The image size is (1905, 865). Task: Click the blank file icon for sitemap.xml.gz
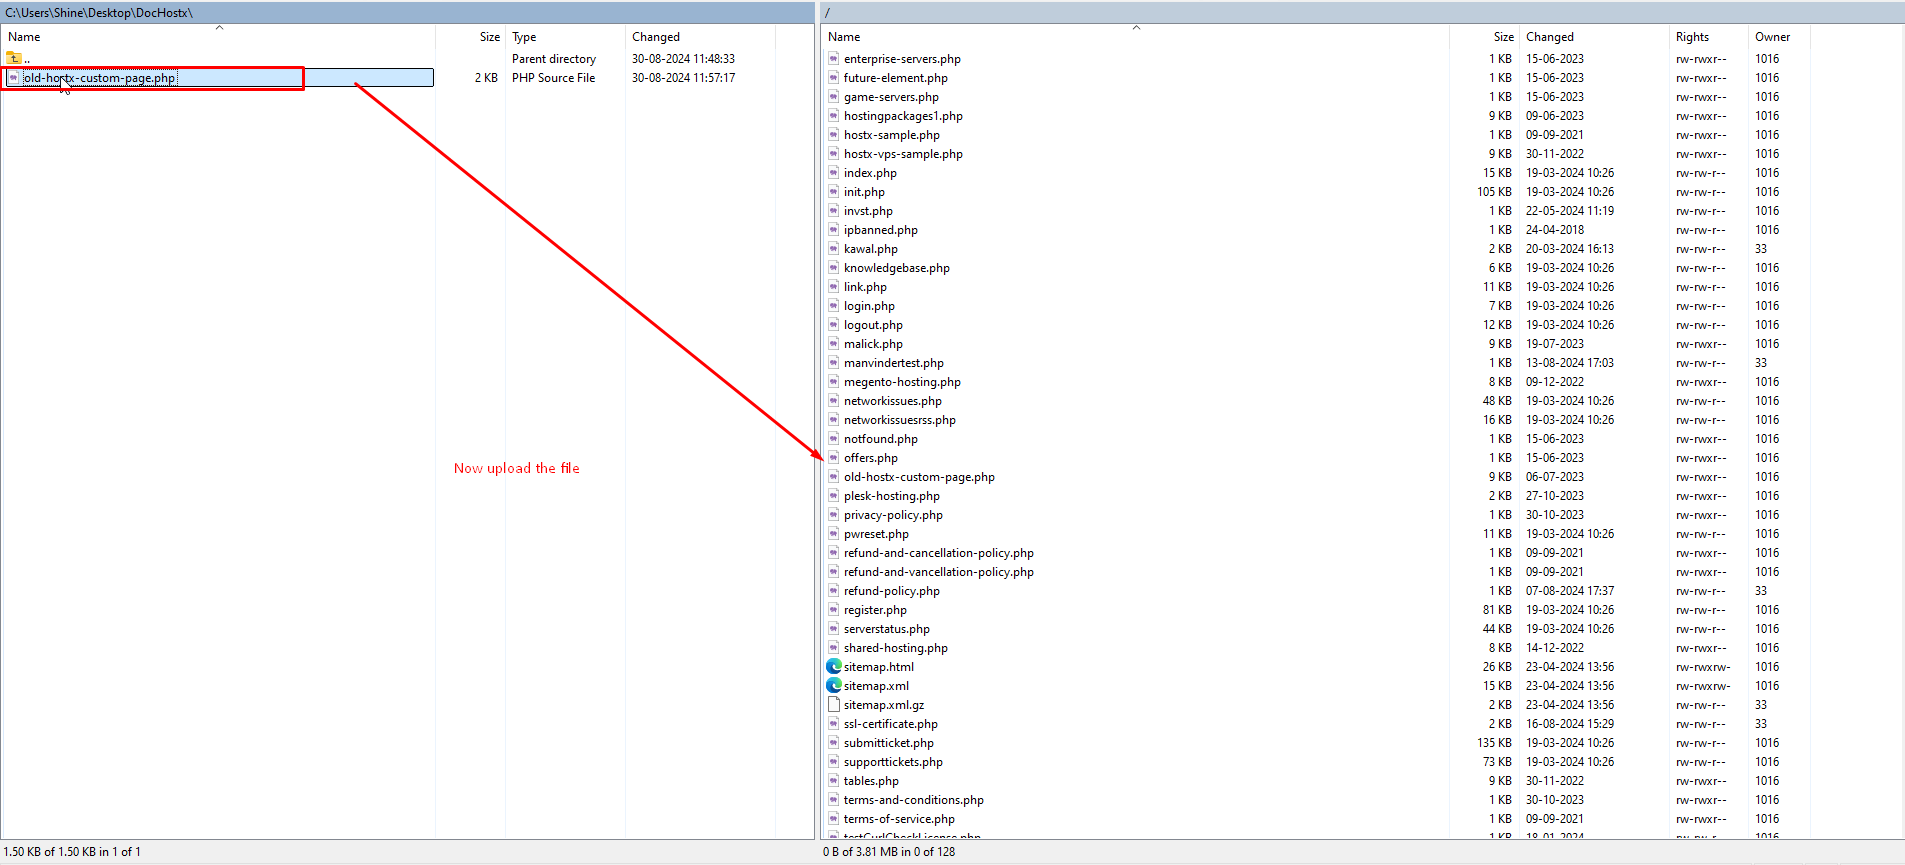[x=833, y=705]
